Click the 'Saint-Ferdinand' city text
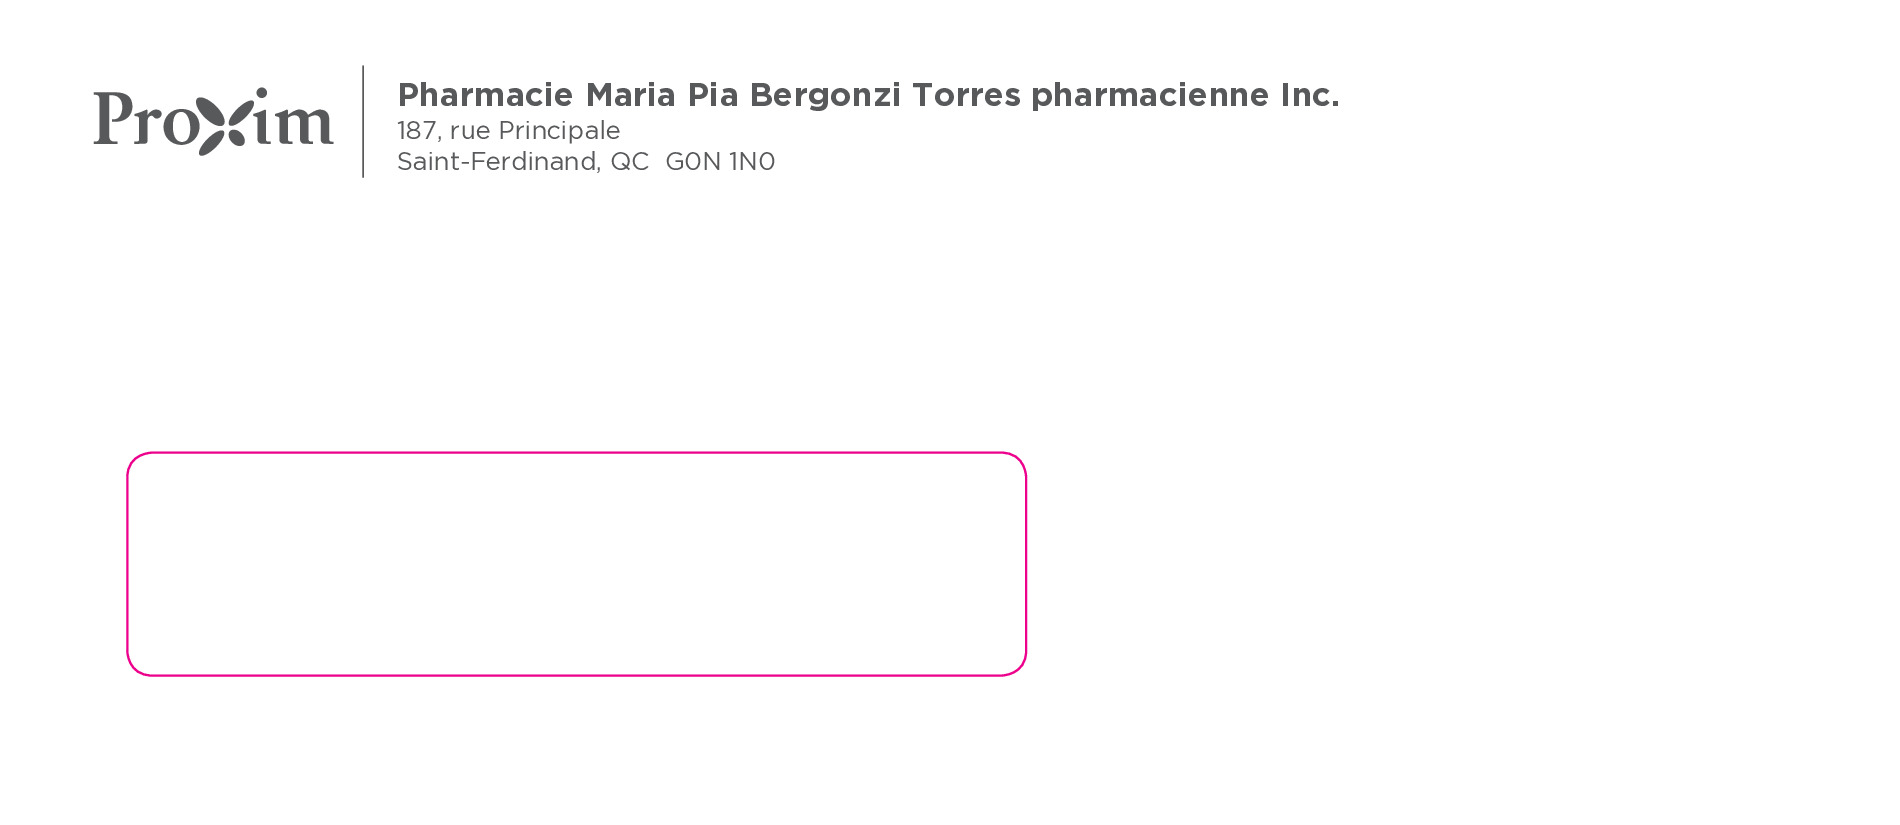The width and height of the screenshot is (1900, 825). tap(498, 162)
